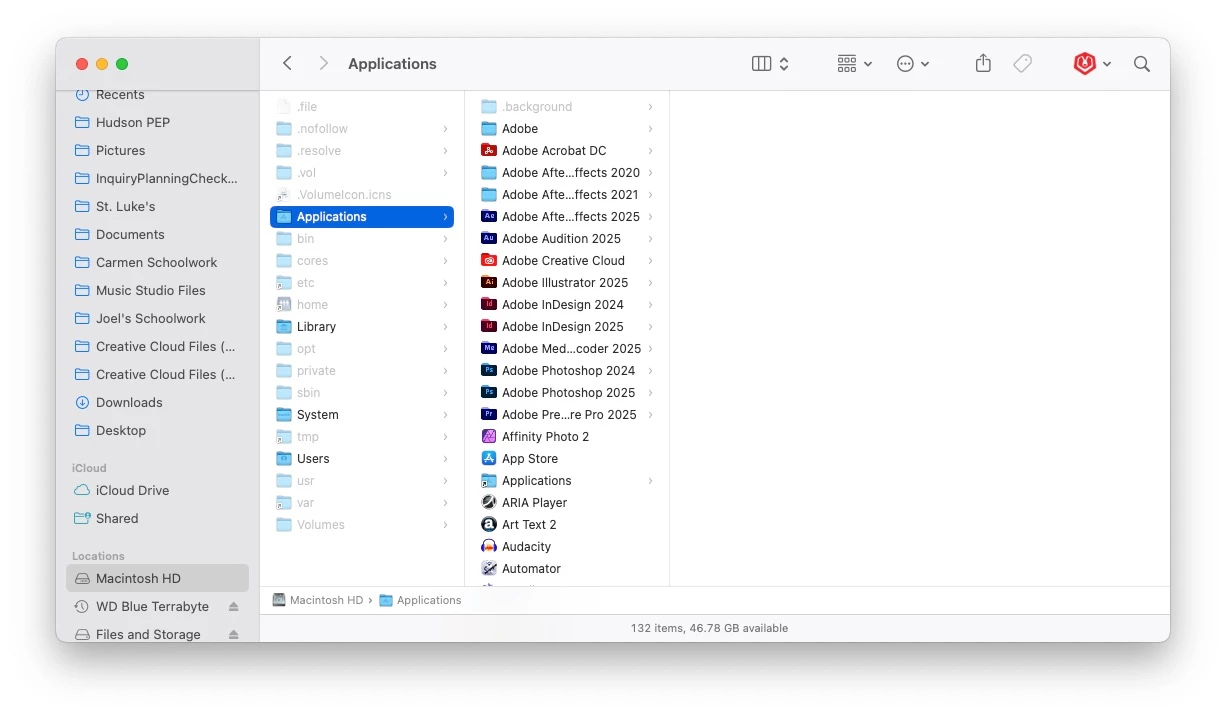Go back with the left chevron

287,63
